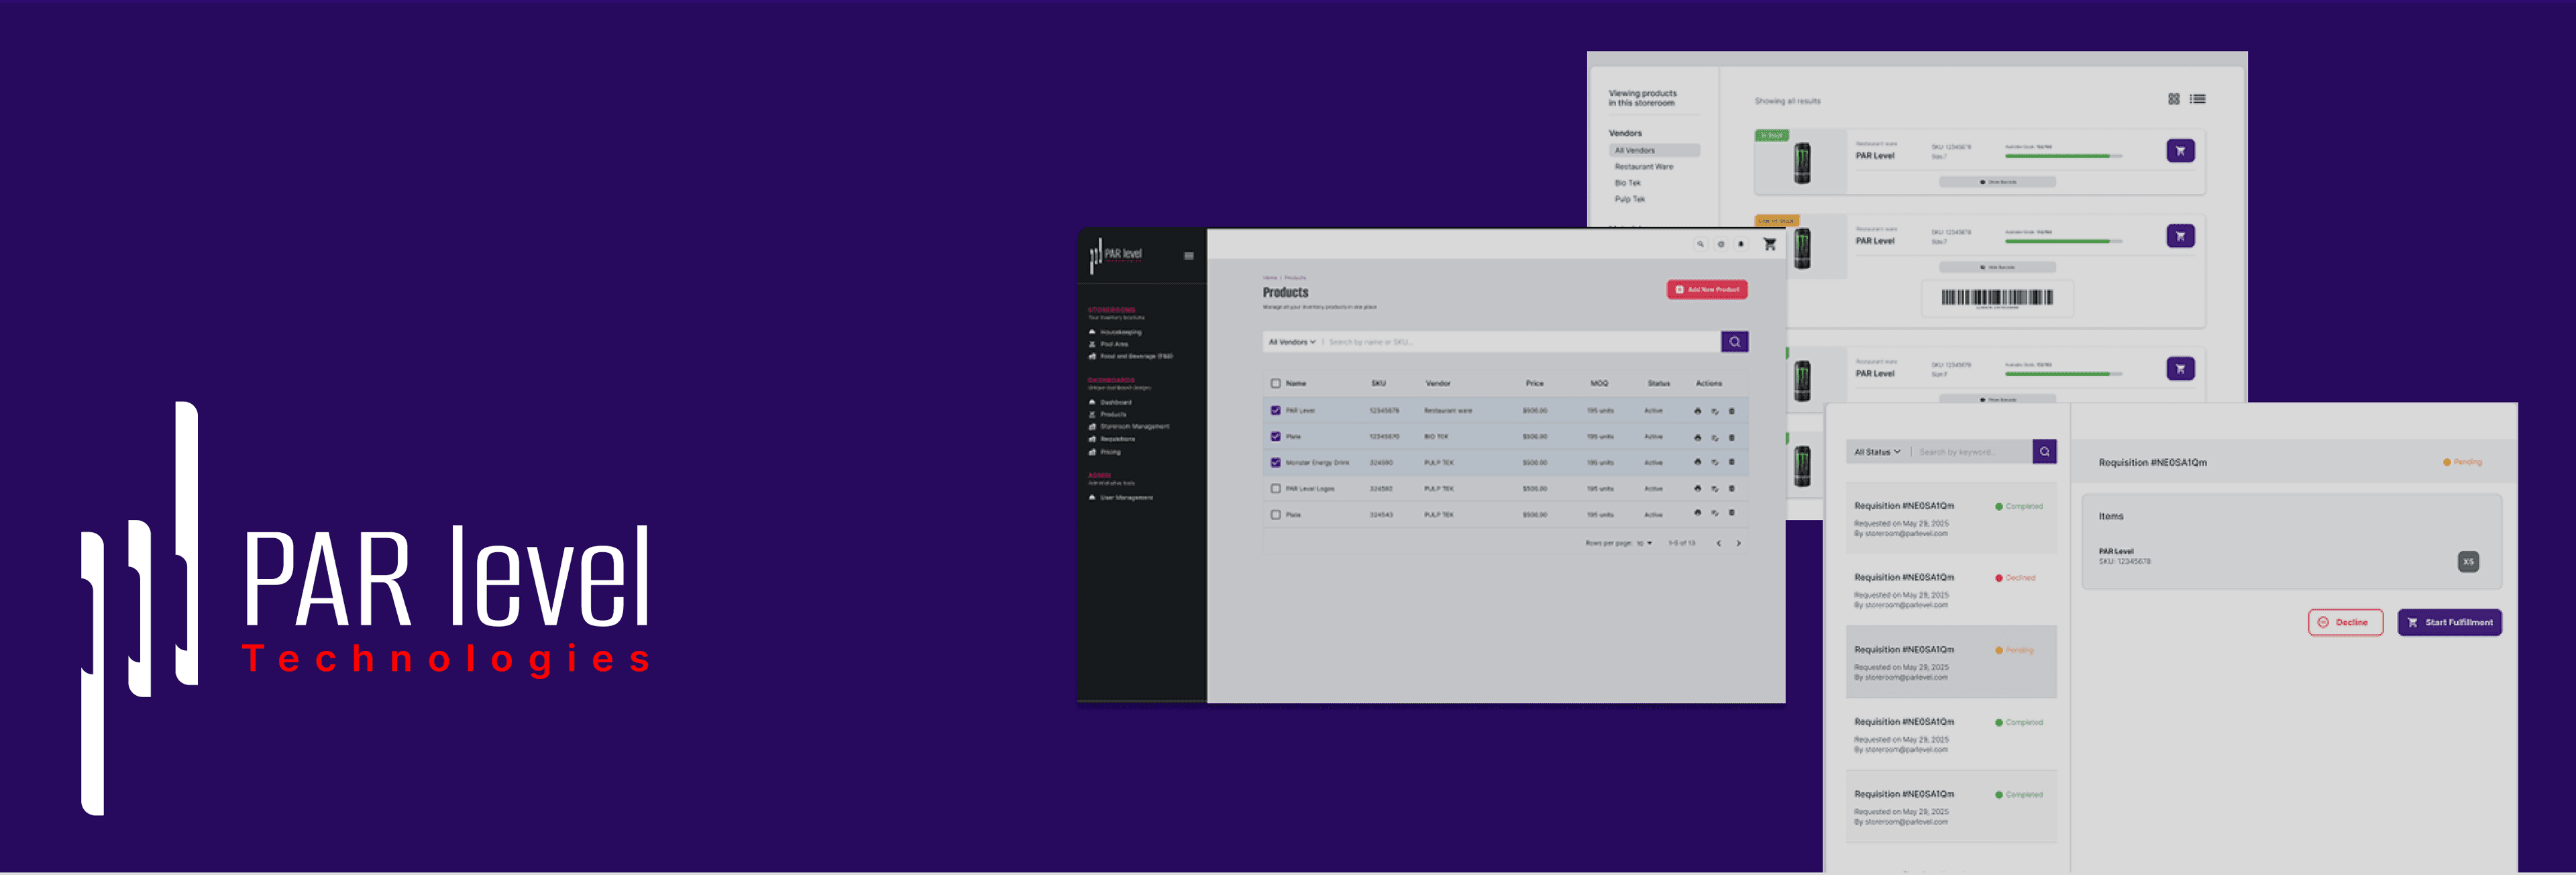Toggle the select-all checkbox in Name header
Screen dimensions: 2576x875
click(1275, 383)
